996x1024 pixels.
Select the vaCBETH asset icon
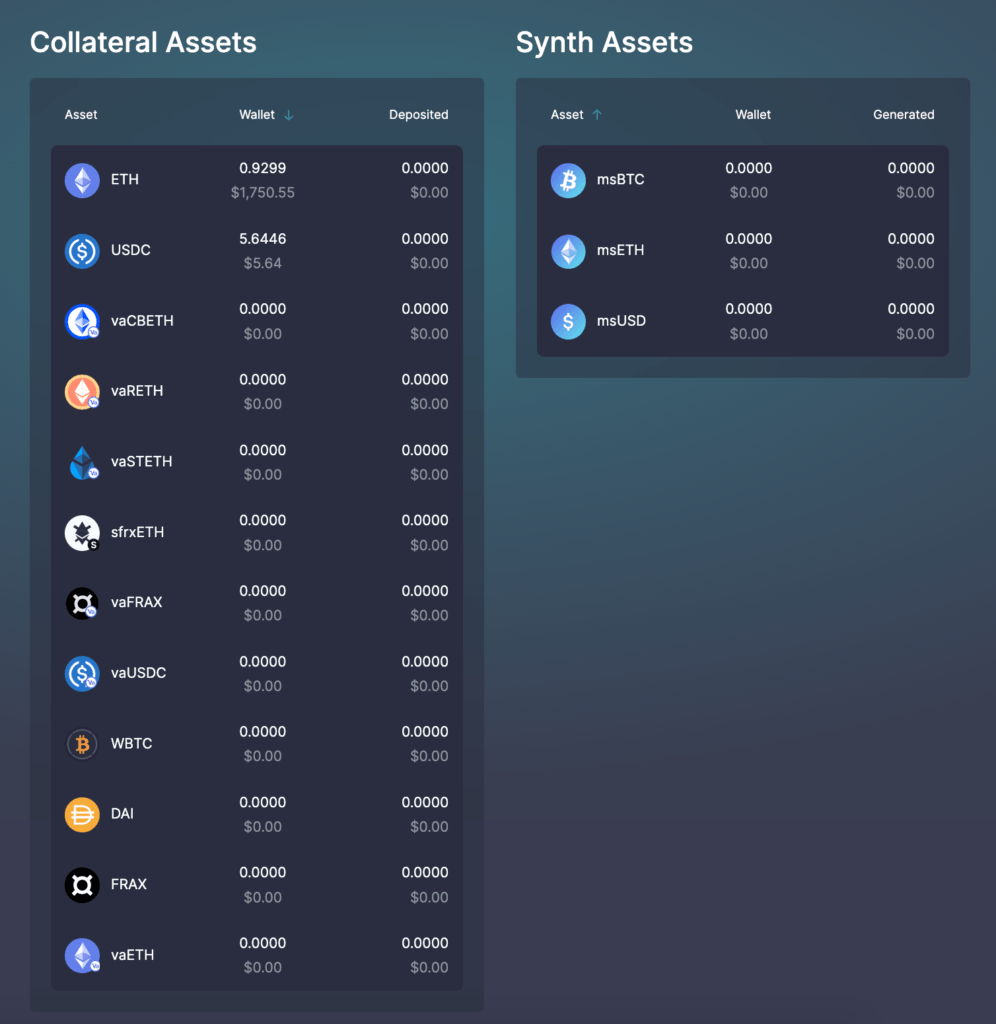click(82, 321)
